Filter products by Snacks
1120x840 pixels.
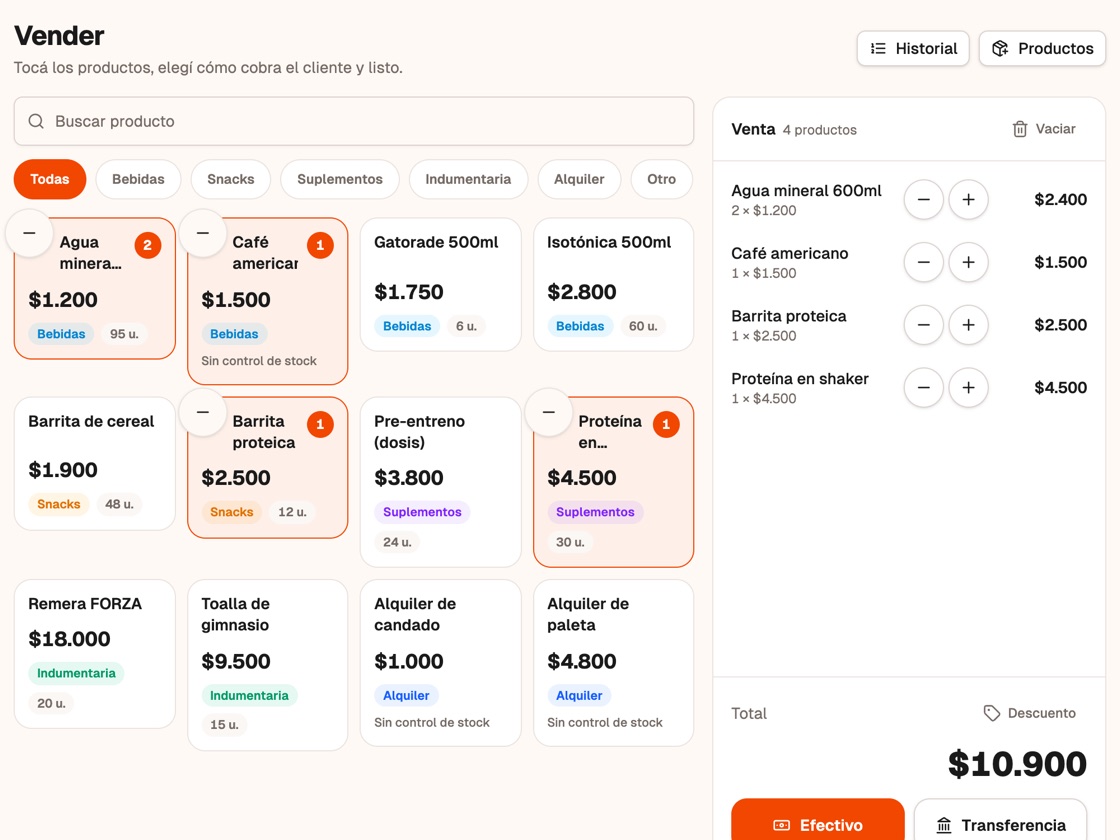[x=231, y=179]
